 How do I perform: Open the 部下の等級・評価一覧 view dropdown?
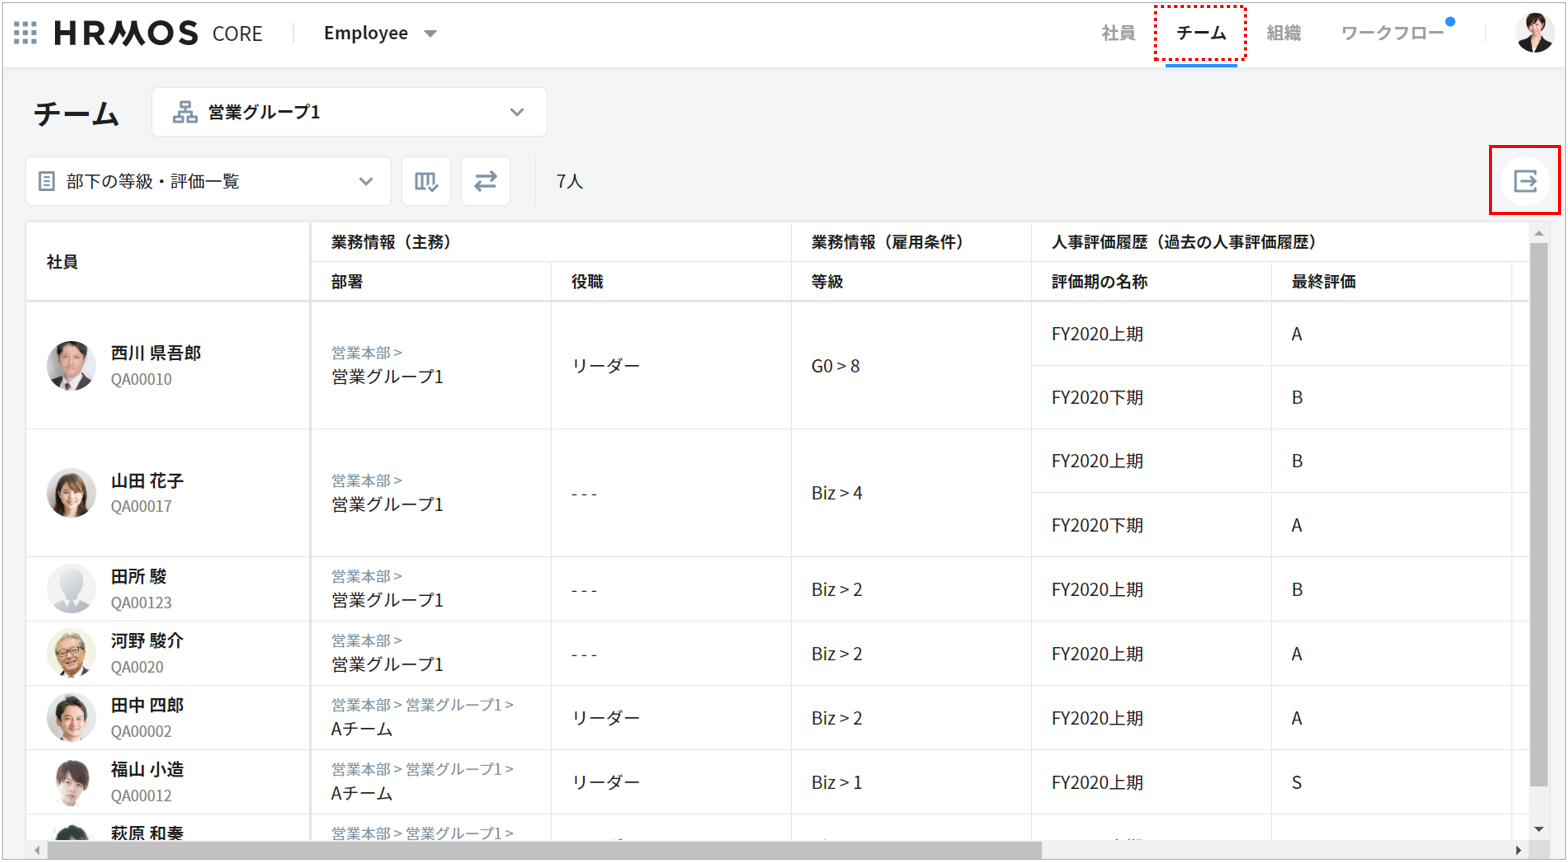click(208, 181)
